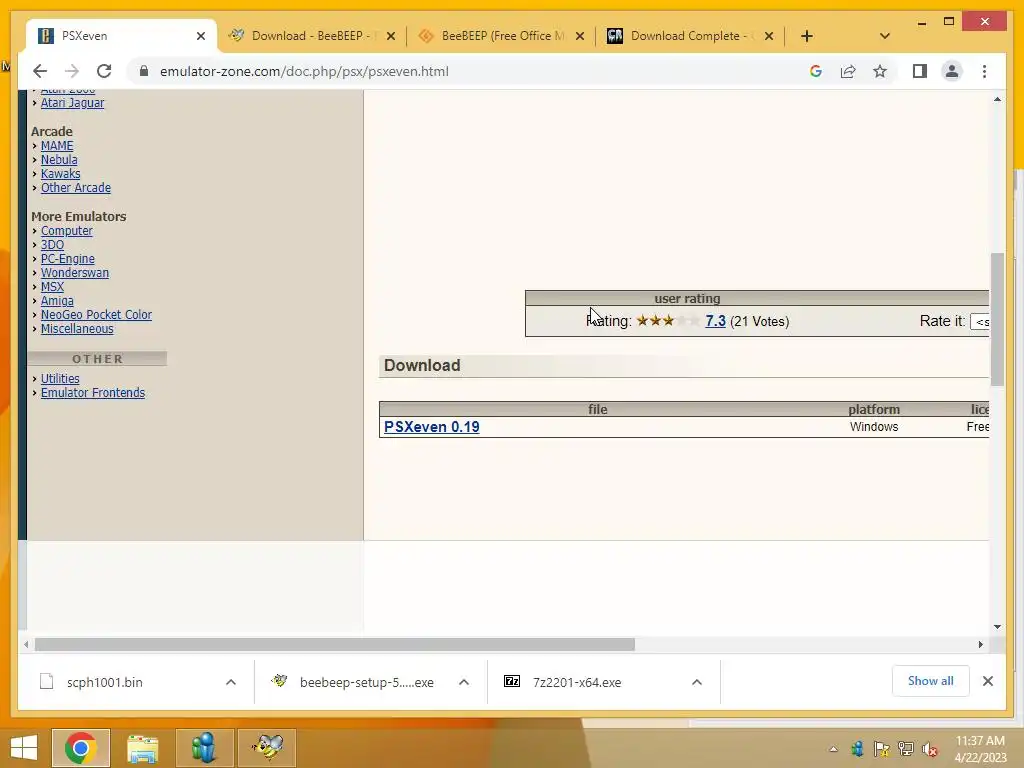1024x768 pixels.
Task: Open Chrome side panel icon
Action: (920, 71)
